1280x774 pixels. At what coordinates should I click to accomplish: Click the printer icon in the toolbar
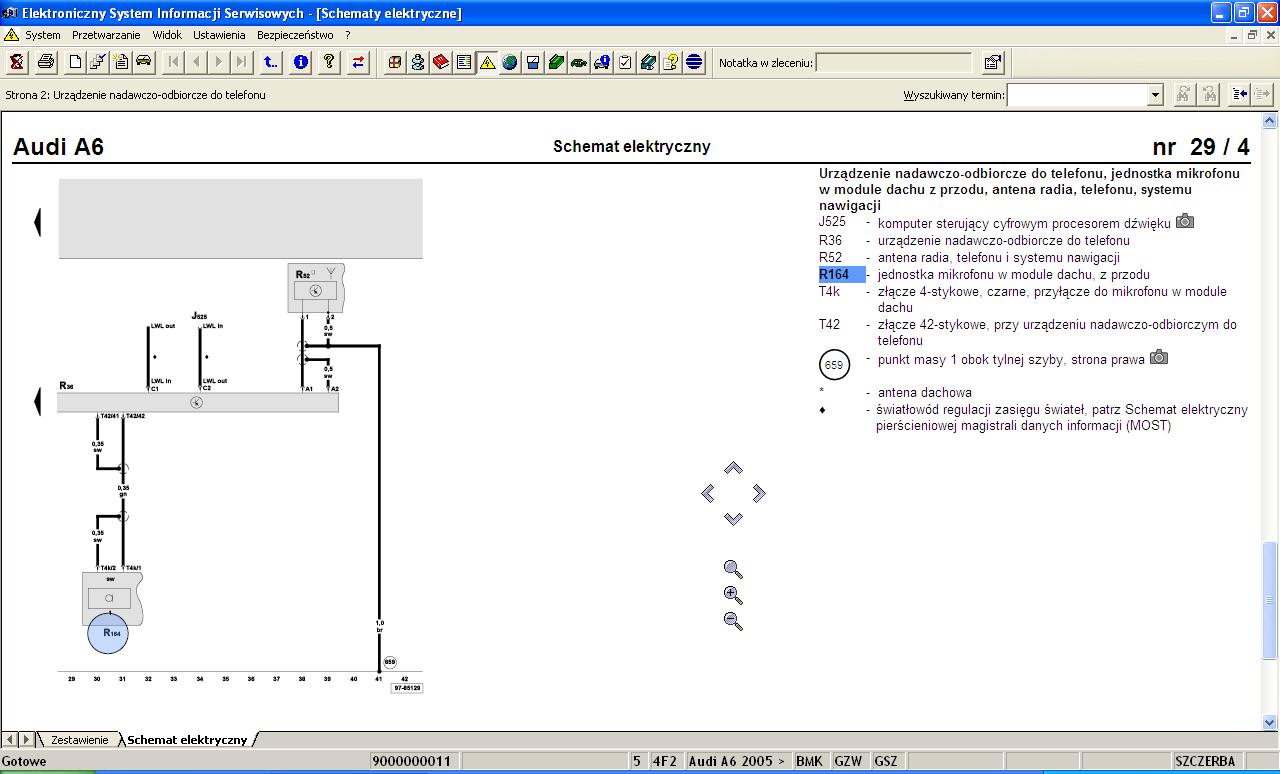tap(45, 62)
